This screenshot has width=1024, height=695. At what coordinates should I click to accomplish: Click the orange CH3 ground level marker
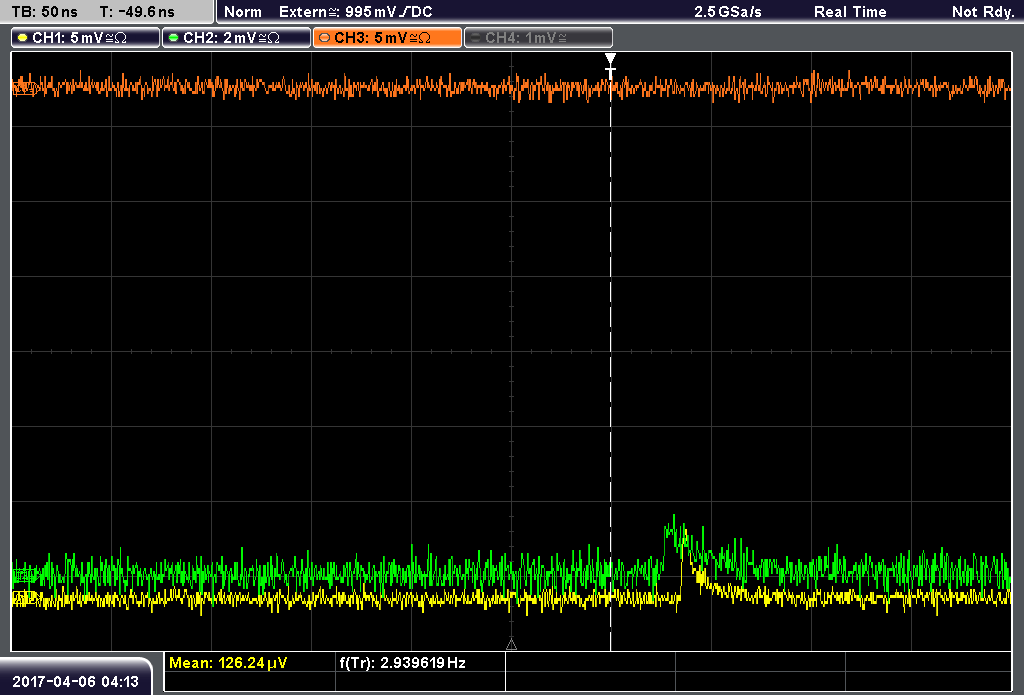[23, 87]
